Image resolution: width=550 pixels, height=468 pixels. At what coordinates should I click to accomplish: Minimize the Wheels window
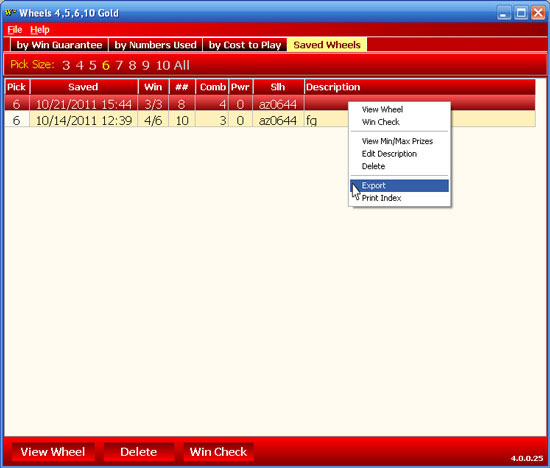504,13
